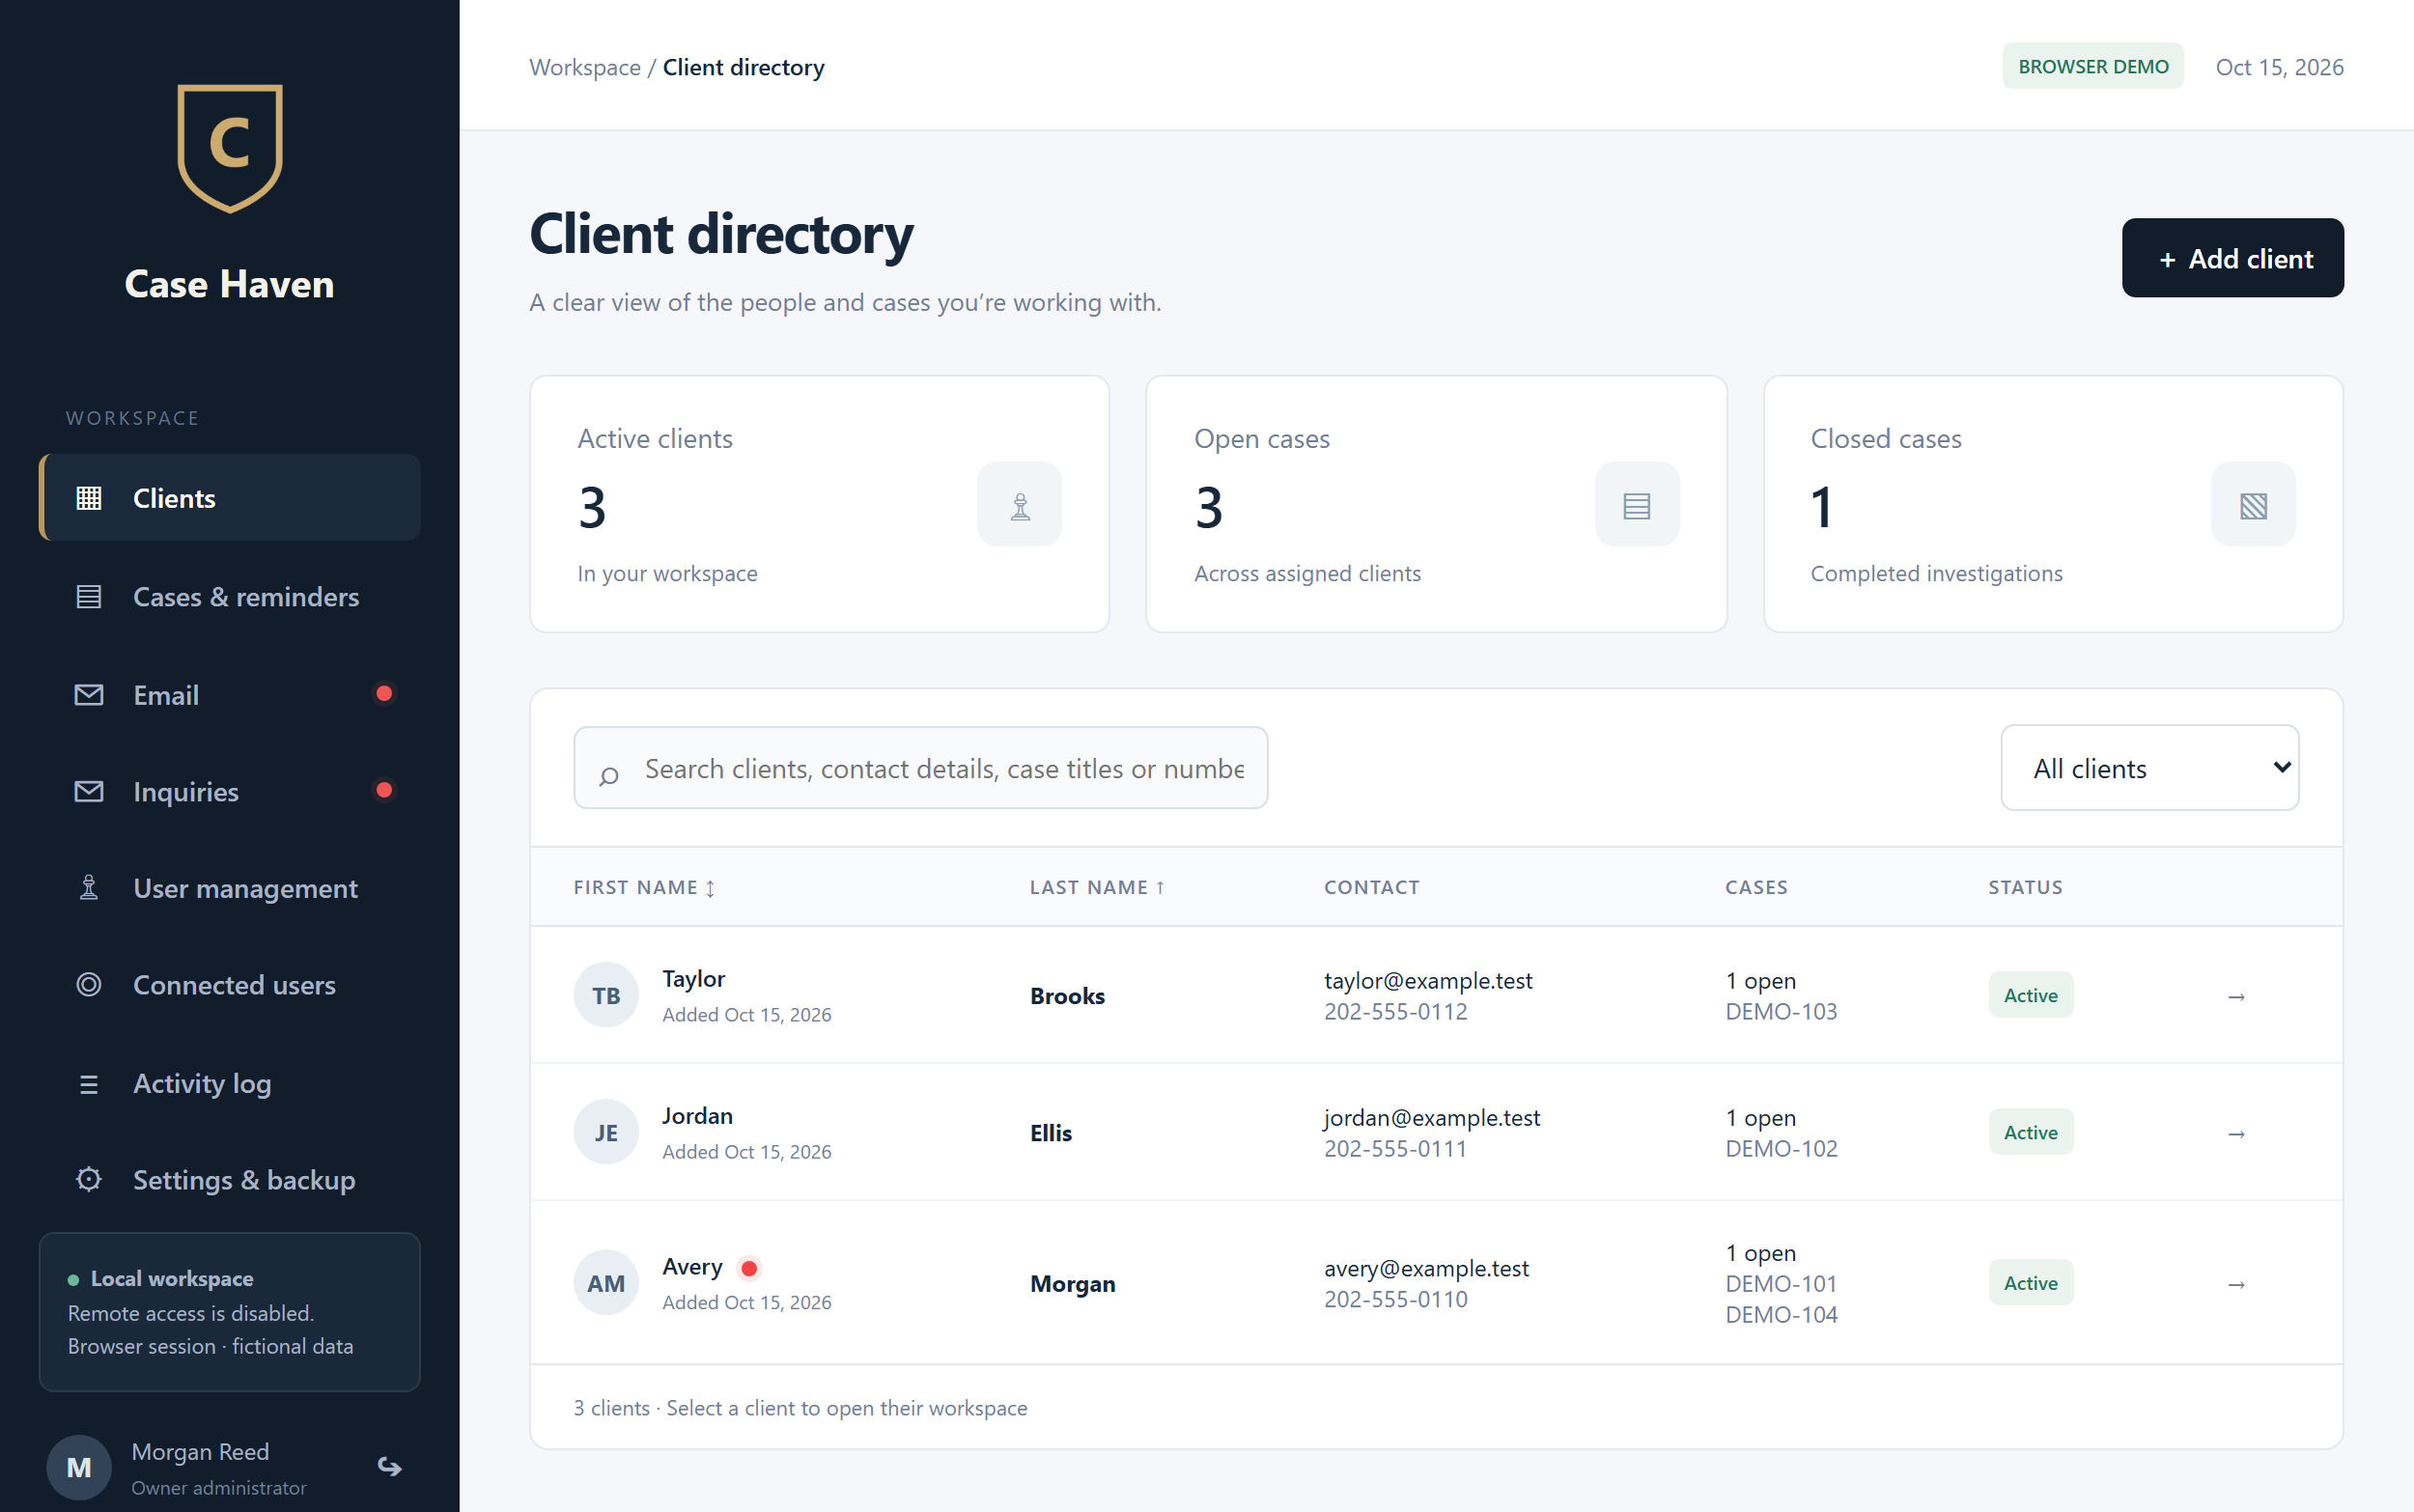The image size is (2414, 1512).
Task: Click the Active clients summary card
Action: 819,504
